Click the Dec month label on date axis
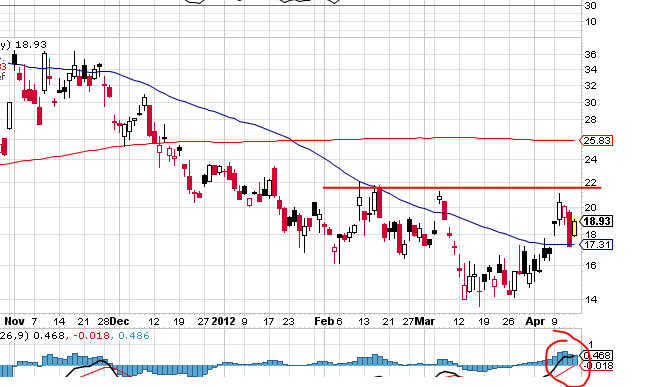 tap(119, 321)
